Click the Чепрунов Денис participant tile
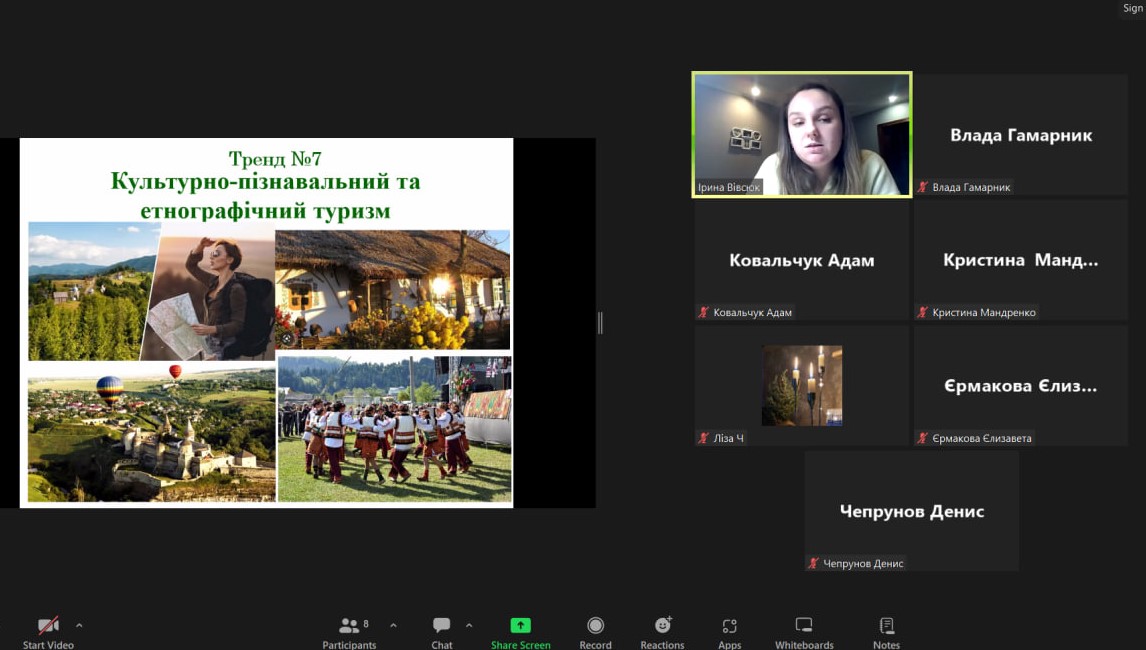The width and height of the screenshot is (1146, 650). (911, 511)
